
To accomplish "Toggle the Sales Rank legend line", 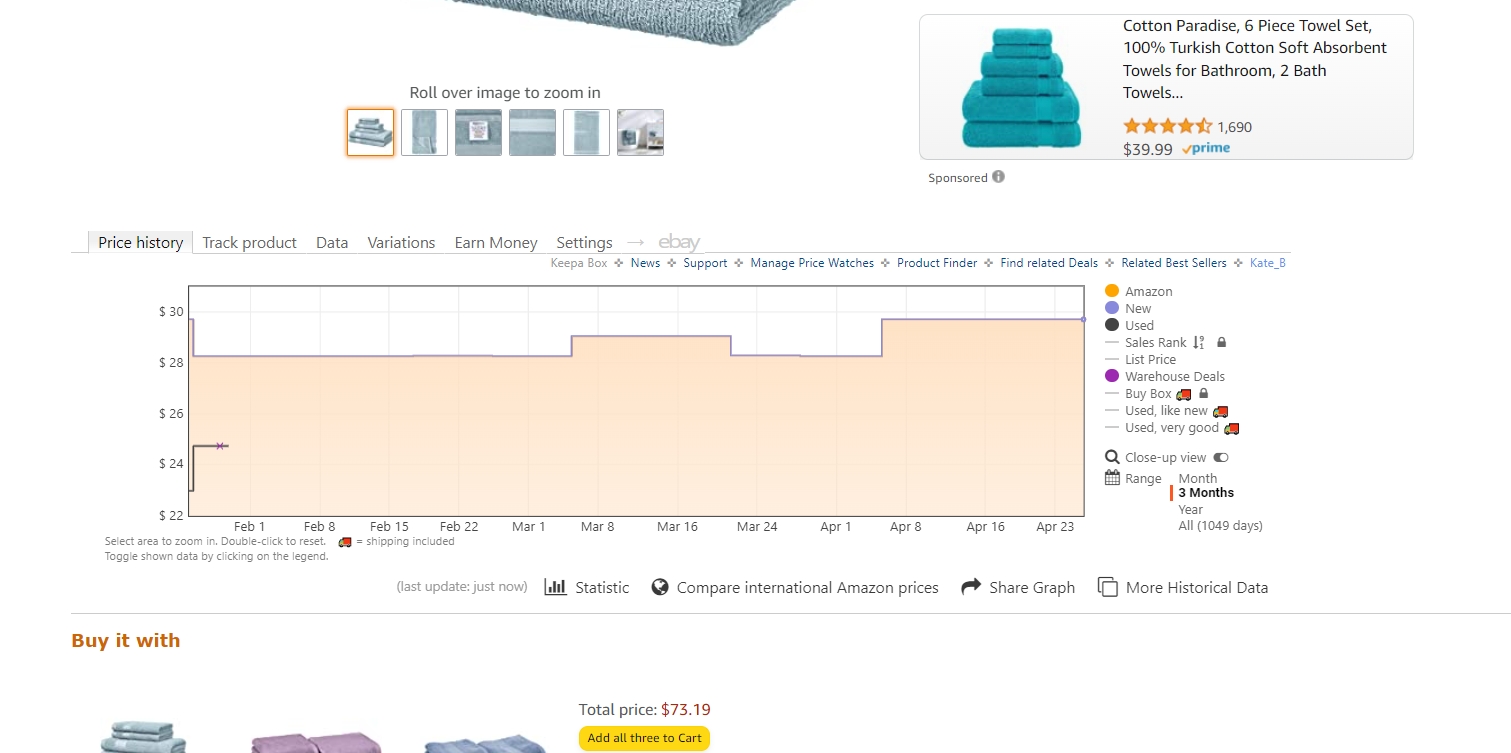I will [1154, 342].
